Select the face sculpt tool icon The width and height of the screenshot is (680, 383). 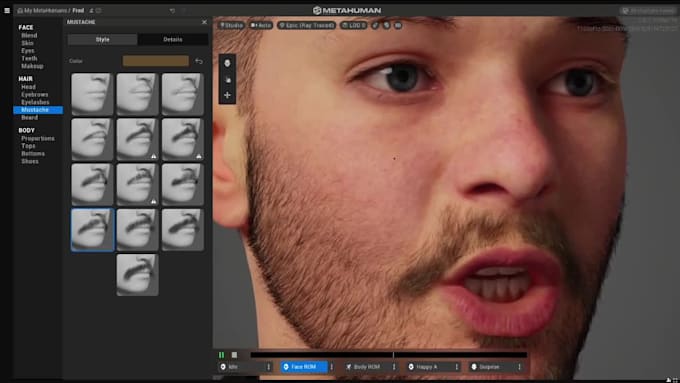(227, 63)
